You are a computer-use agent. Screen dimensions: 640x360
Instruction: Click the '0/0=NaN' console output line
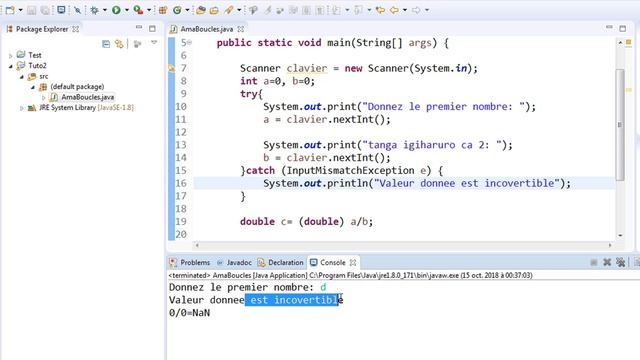189,313
